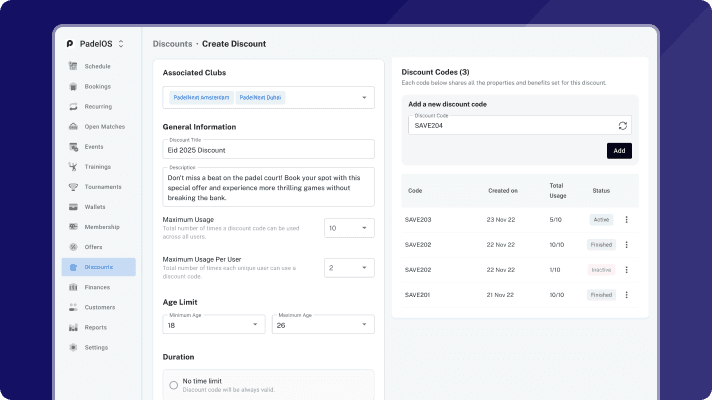Viewport: 712px width, 400px height.
Task: Click the 21 Nov 22 date cell
Action: (500, 295)
